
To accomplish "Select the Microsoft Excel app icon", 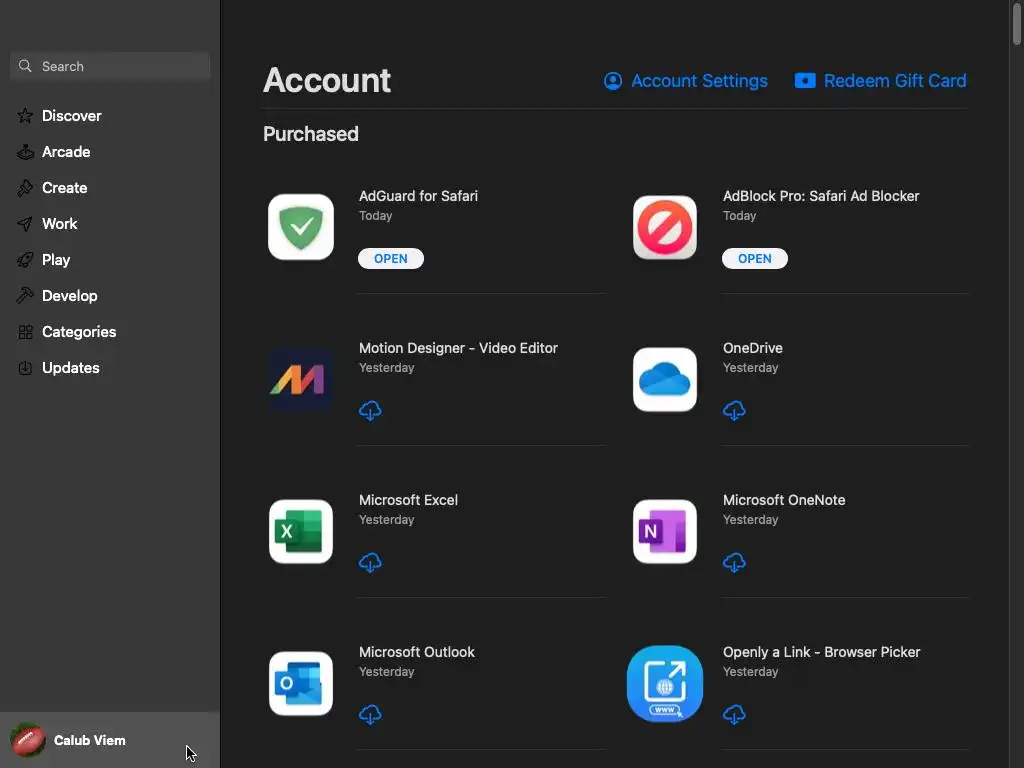I will click(301, 532).
